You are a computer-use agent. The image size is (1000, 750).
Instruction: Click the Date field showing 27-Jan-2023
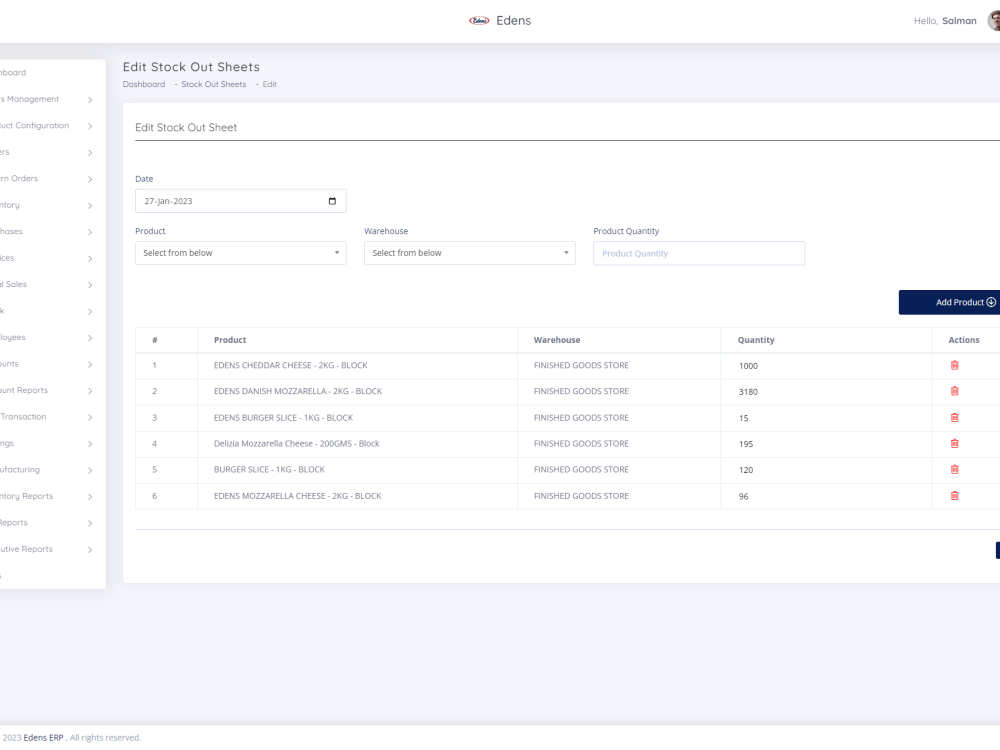(x=240, y=201)
